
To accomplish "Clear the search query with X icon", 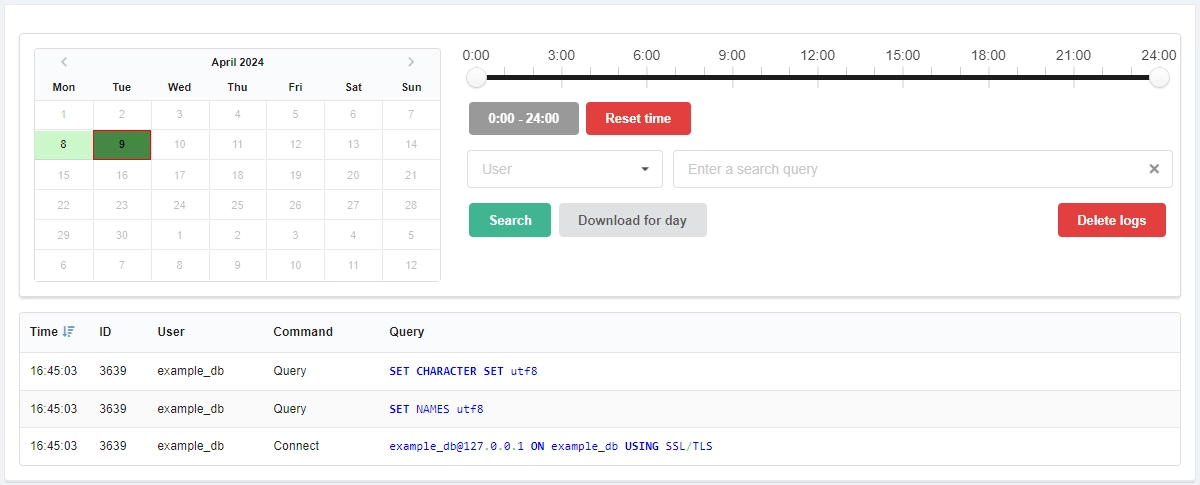I will point(1153,169).
